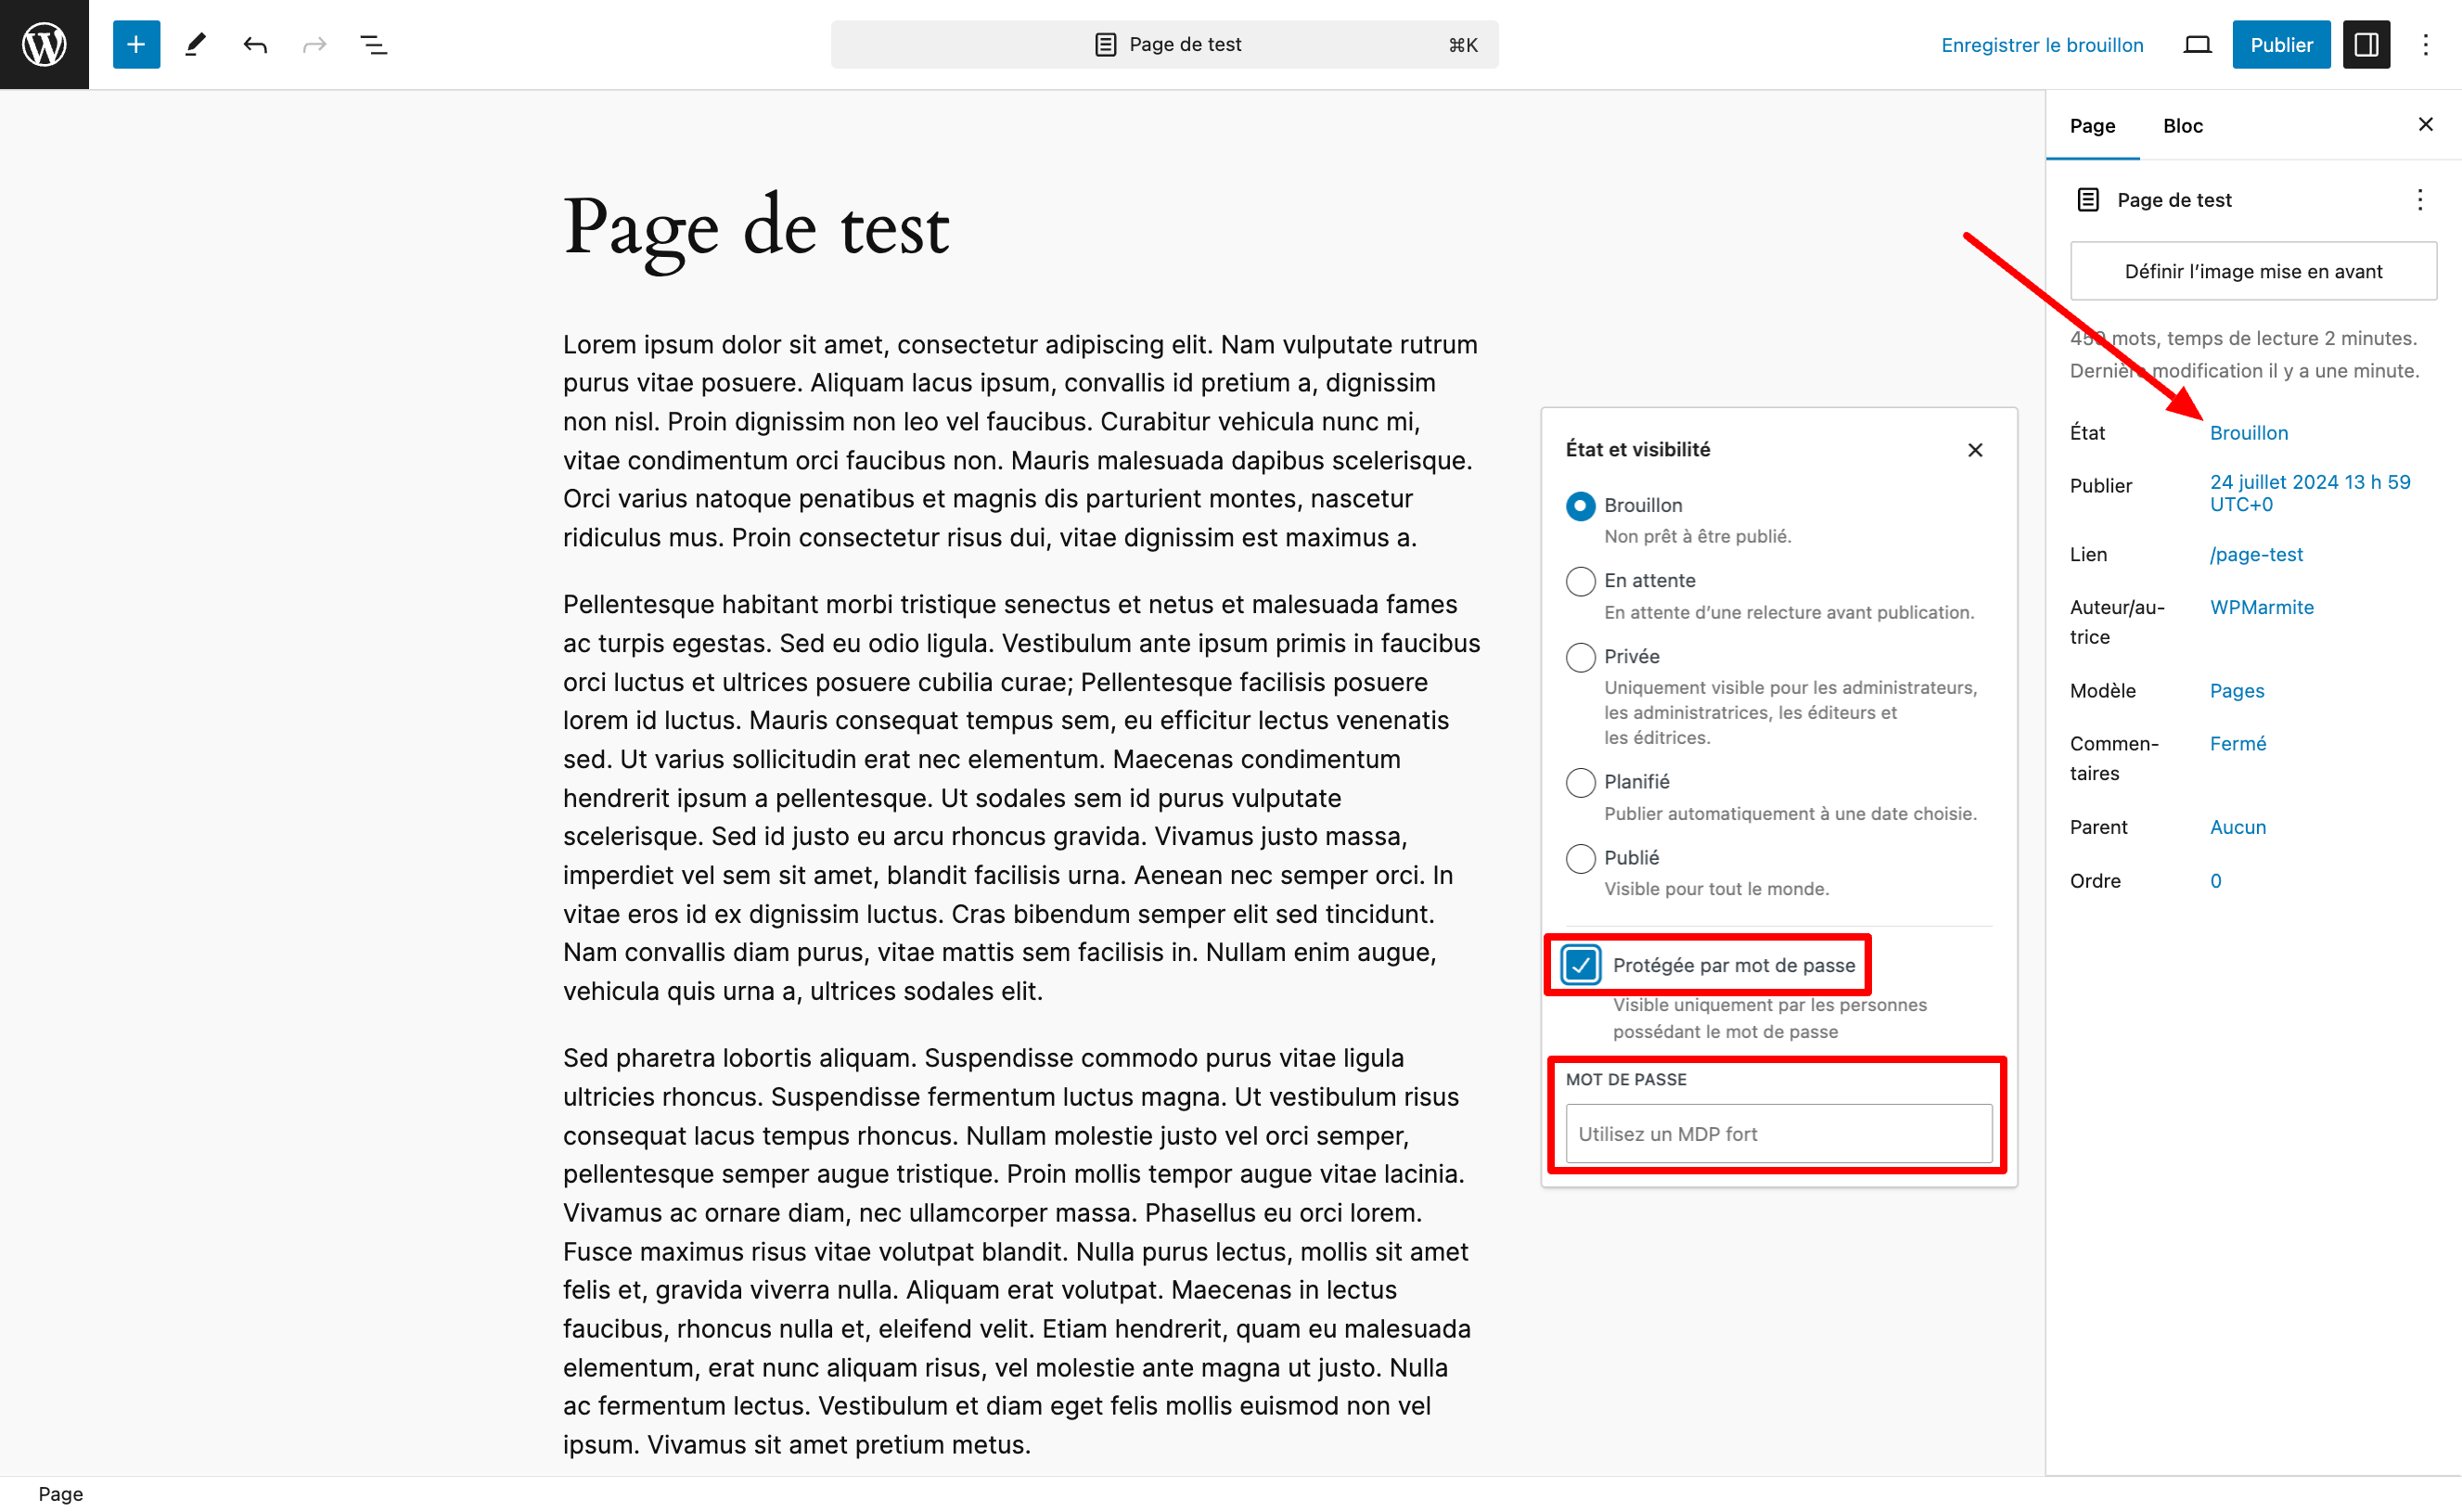2462x1512 pixels.
Task: Open the block inserter
Action: click(136, 44)
